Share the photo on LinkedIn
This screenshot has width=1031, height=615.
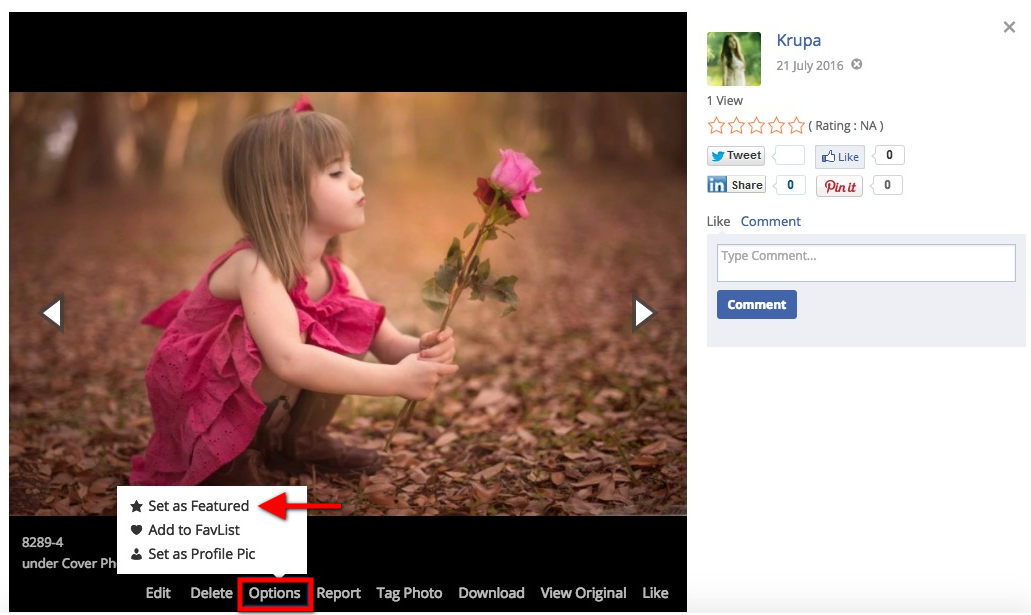pos(736,185)
